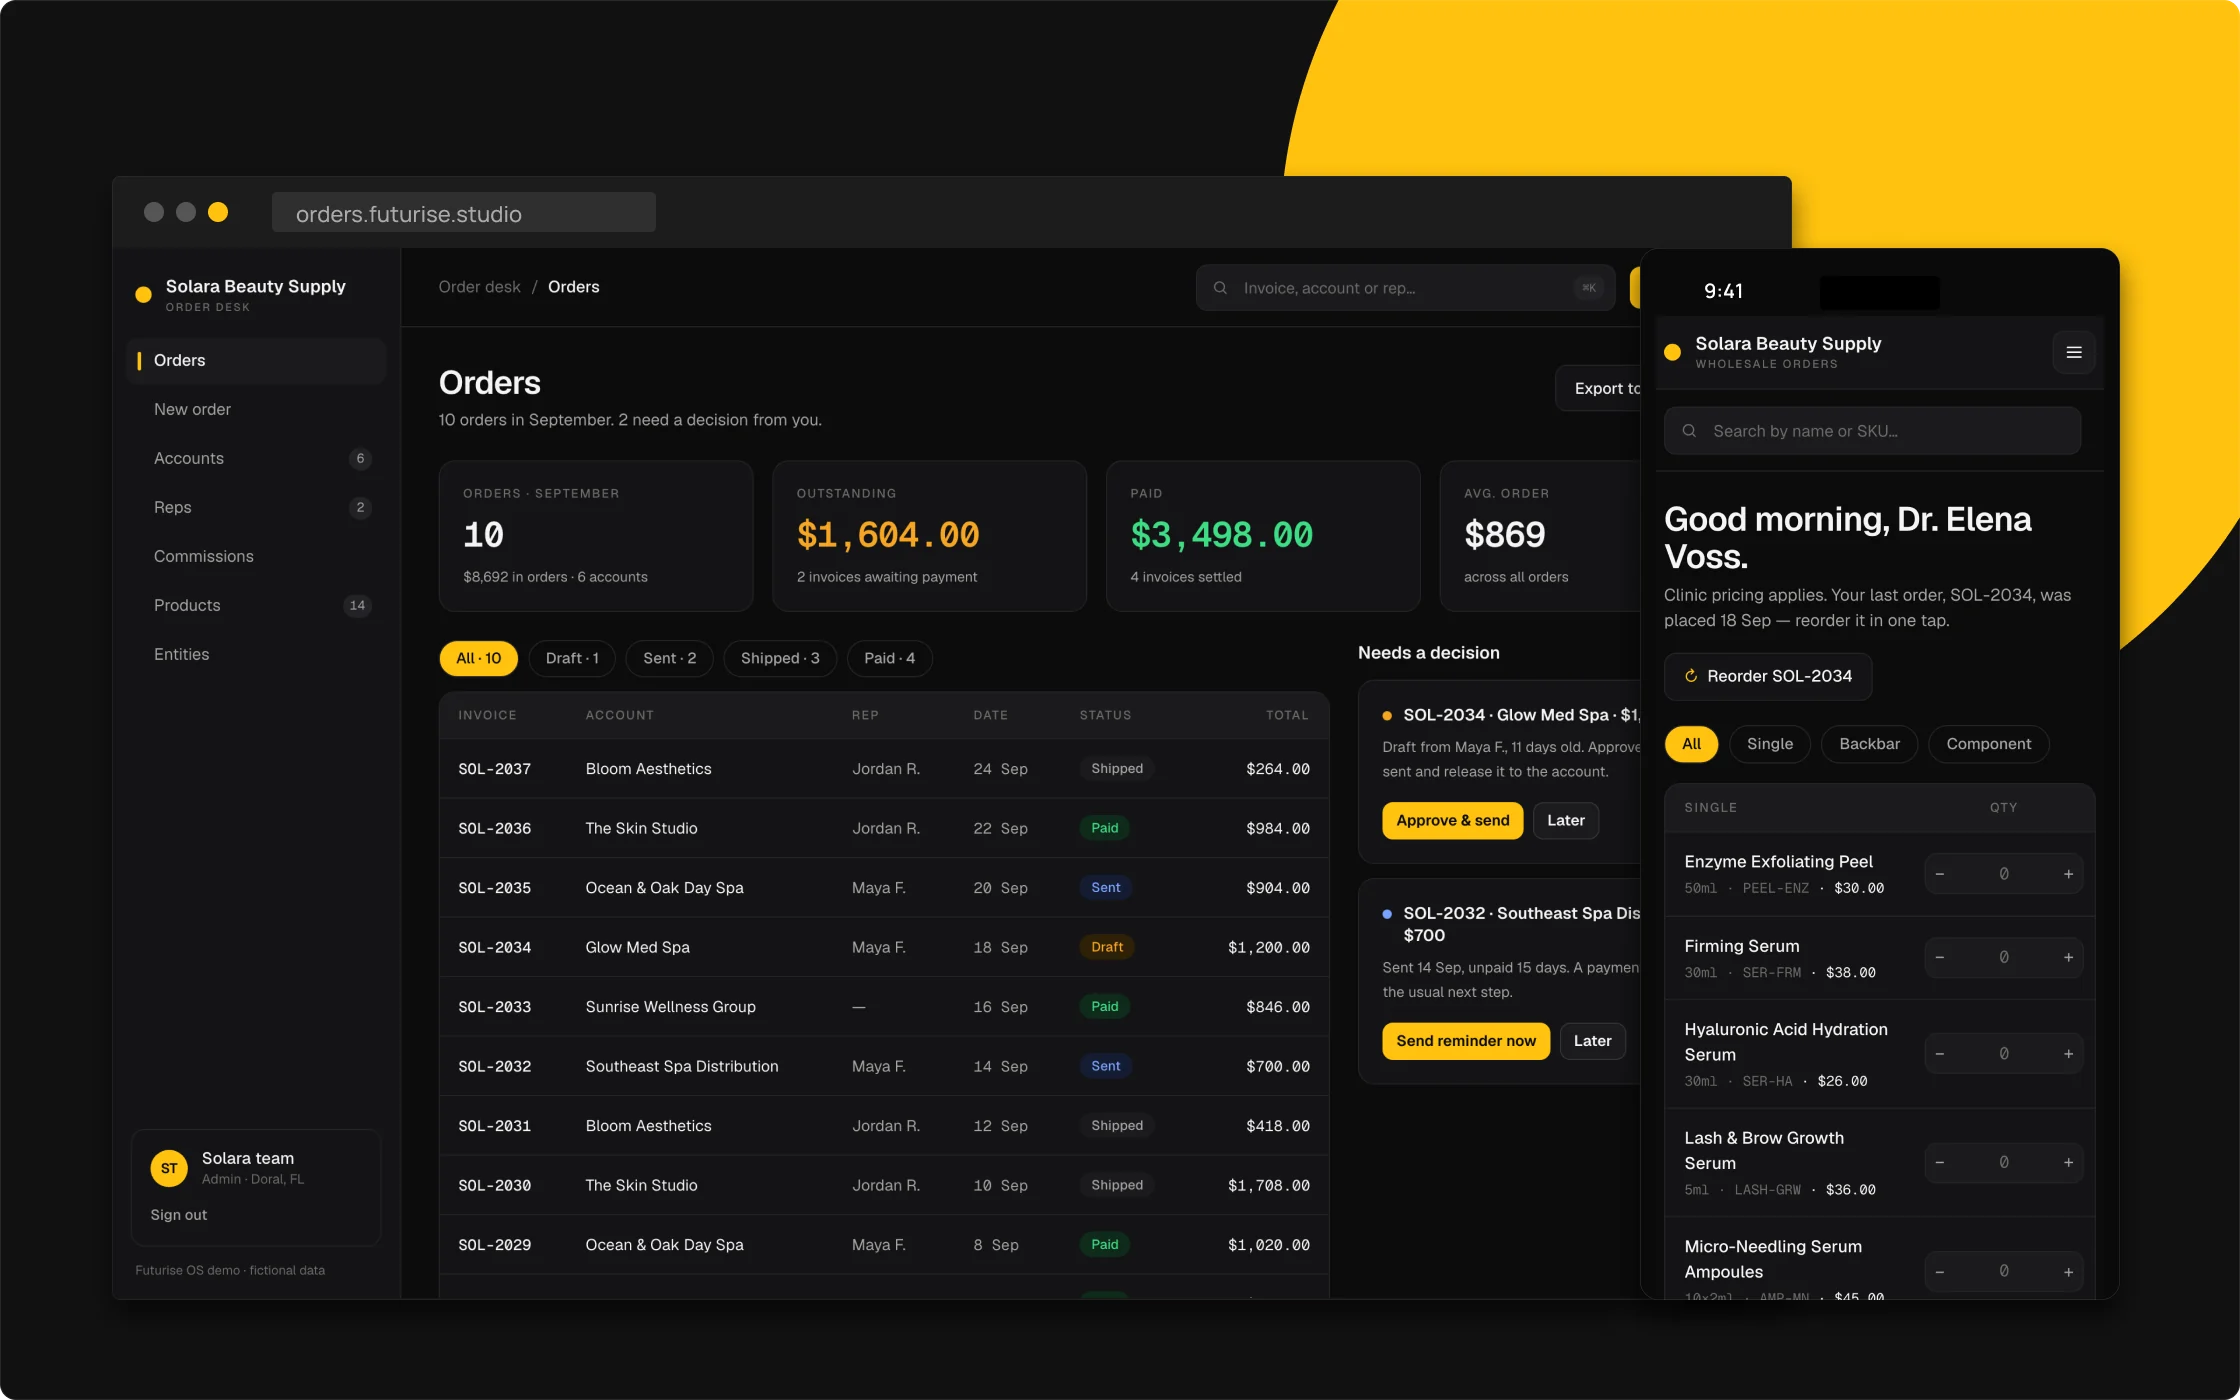Increase Hyaluronic Acid Hydration Serum quantity

coord(2068,1054)
